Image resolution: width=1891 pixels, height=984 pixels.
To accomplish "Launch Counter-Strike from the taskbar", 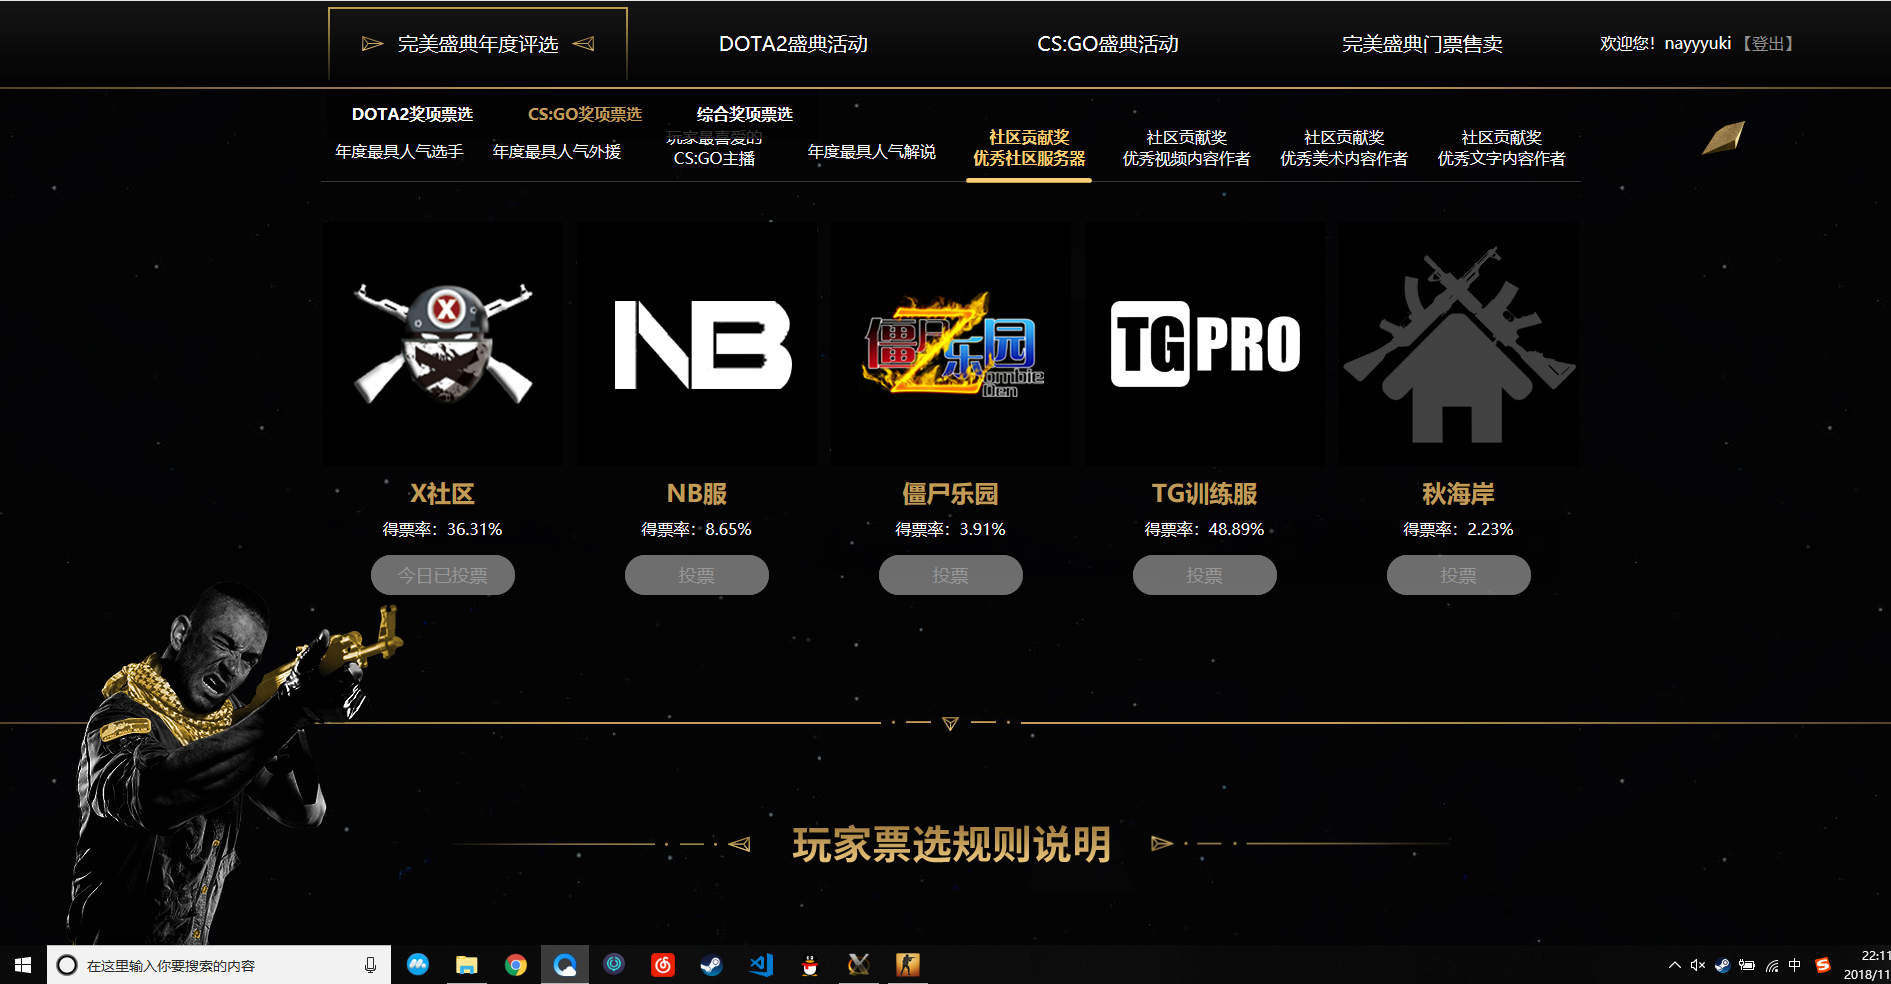I will point(907,965).
